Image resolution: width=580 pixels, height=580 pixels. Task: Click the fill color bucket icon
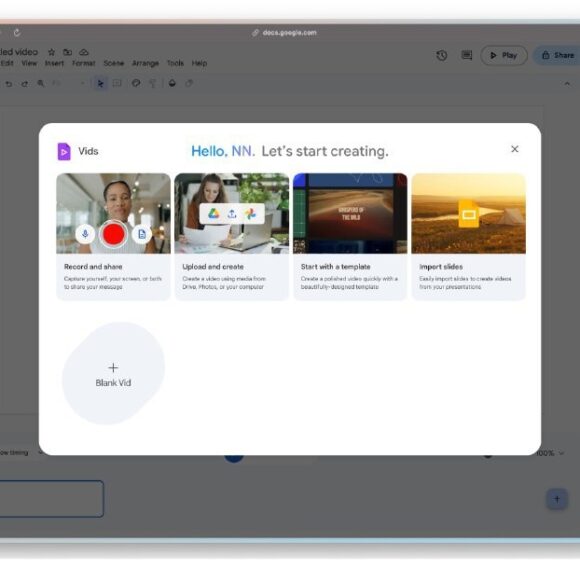(172, 84)
